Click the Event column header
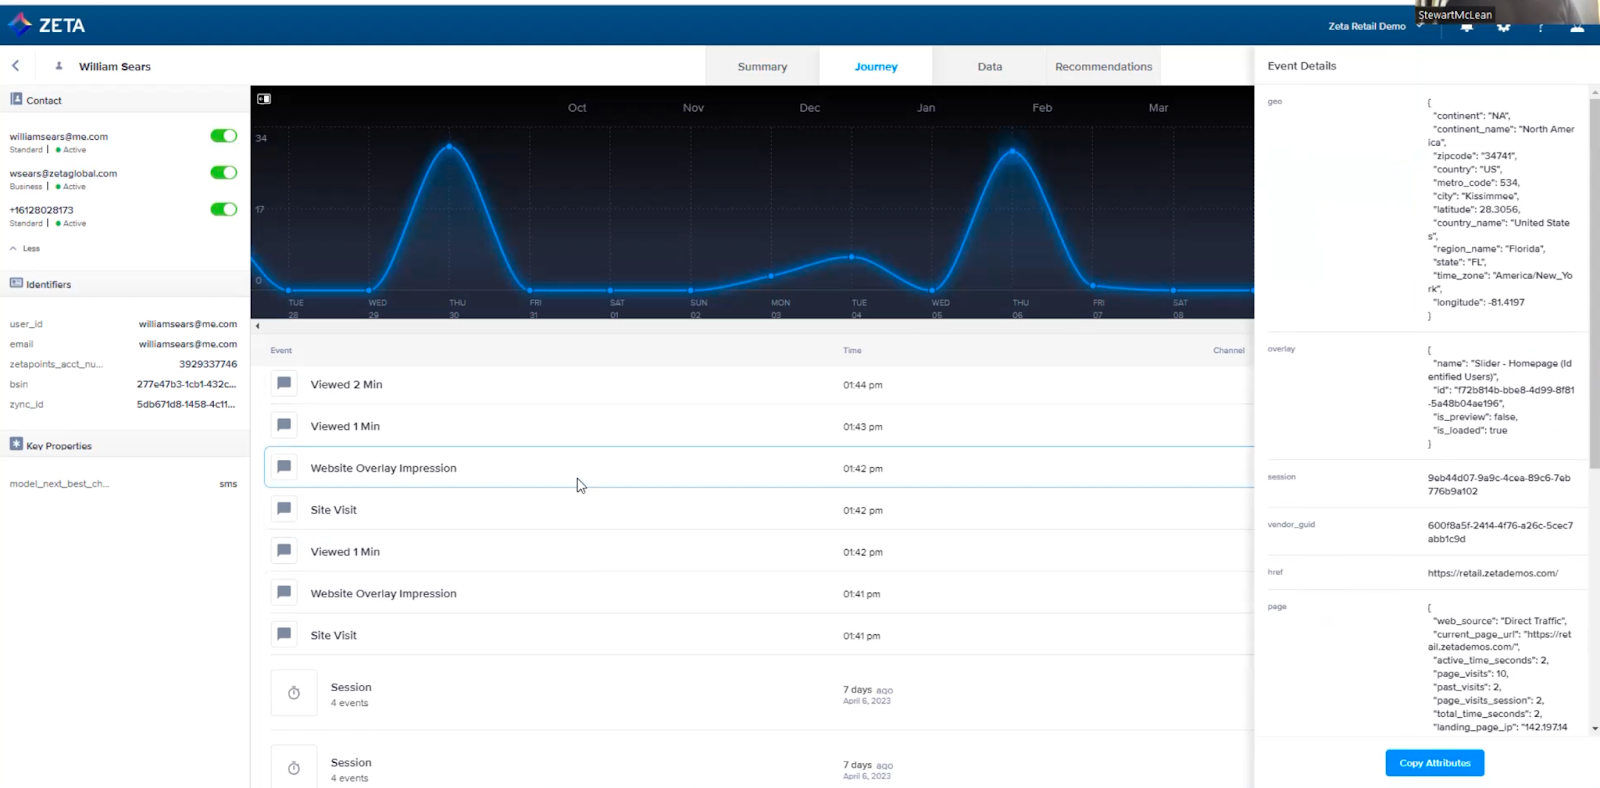The width and height of the screenshot is (1600, 788). [281, 350]
